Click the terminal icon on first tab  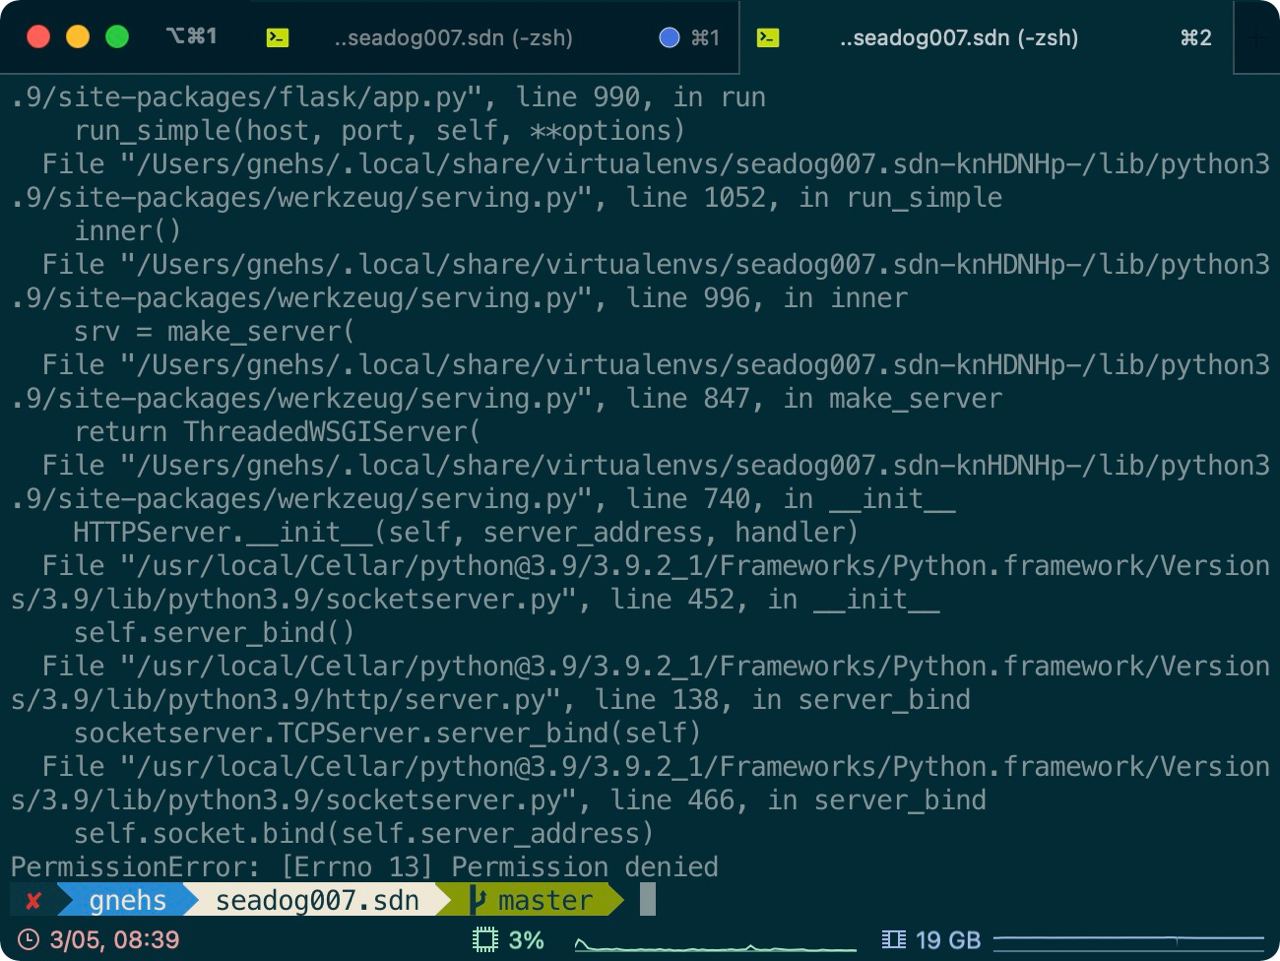[278, 38]
